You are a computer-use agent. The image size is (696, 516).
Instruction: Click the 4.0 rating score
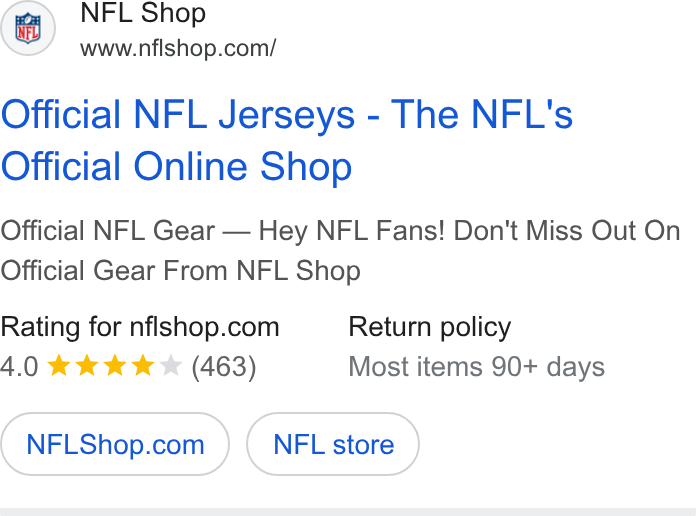(20, 367)
